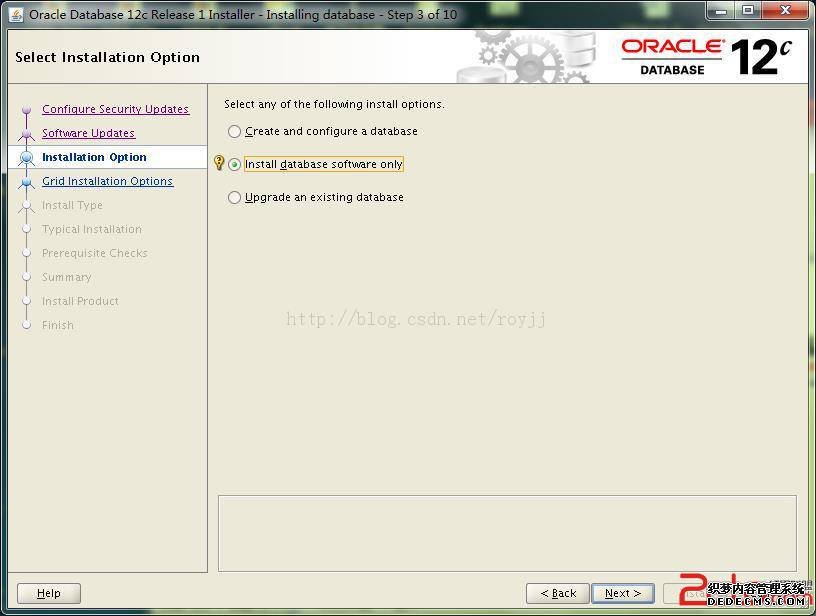Select Install database software only option

tap(235, 165)
